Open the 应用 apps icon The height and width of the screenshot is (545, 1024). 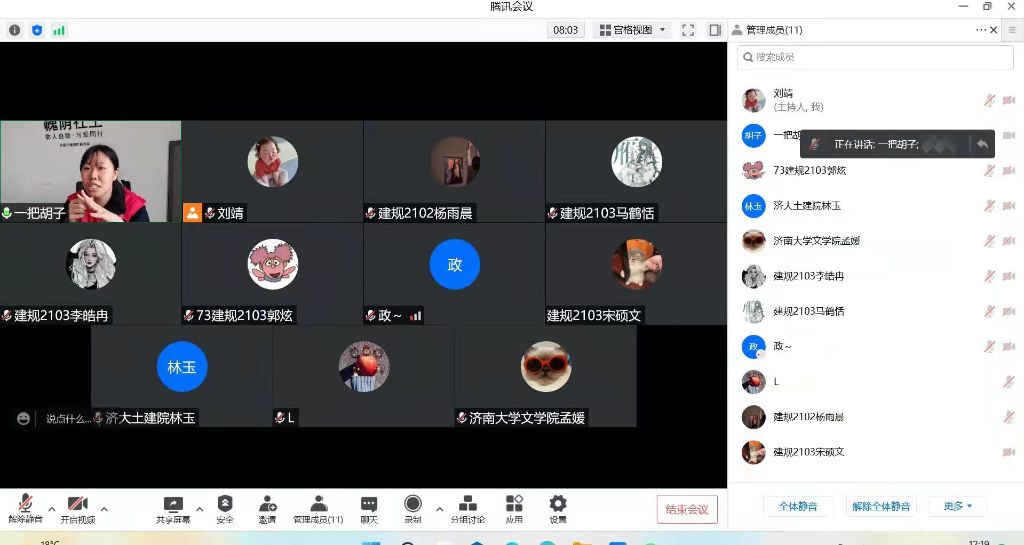tap(514, 507)
